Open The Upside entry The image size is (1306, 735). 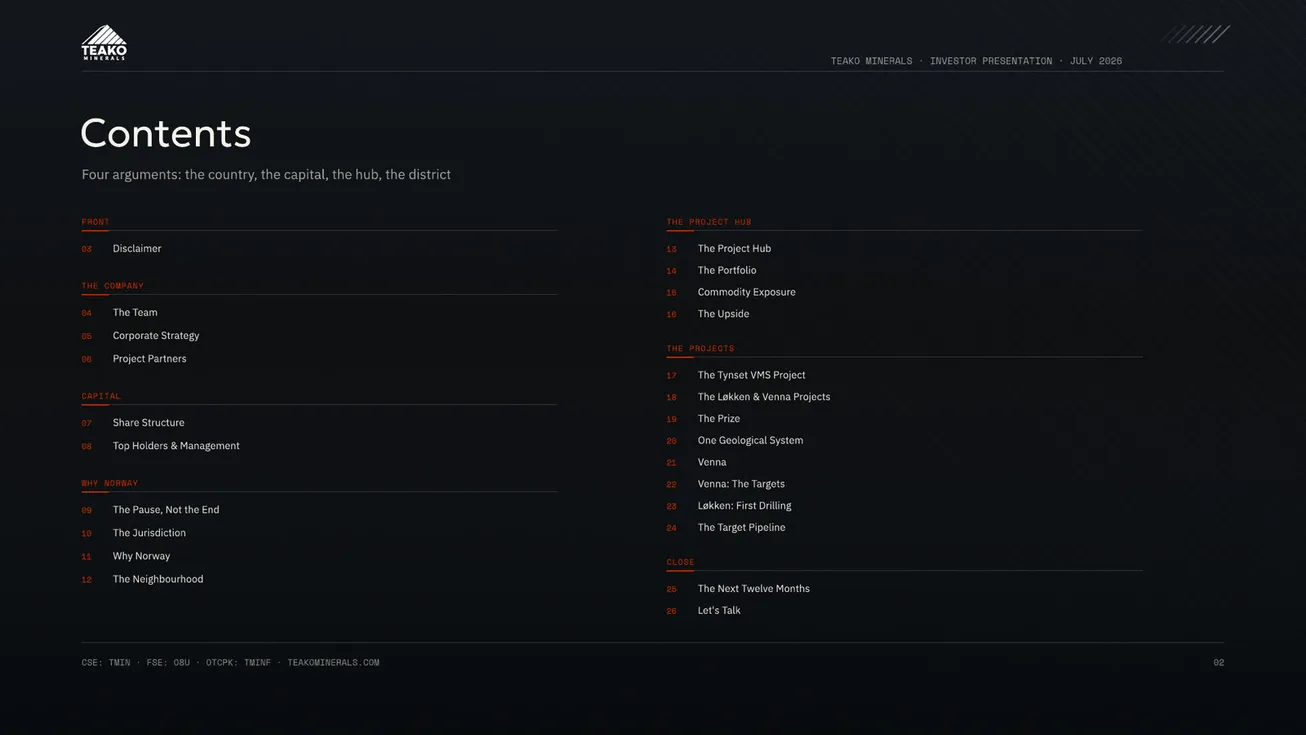[723, 314]
